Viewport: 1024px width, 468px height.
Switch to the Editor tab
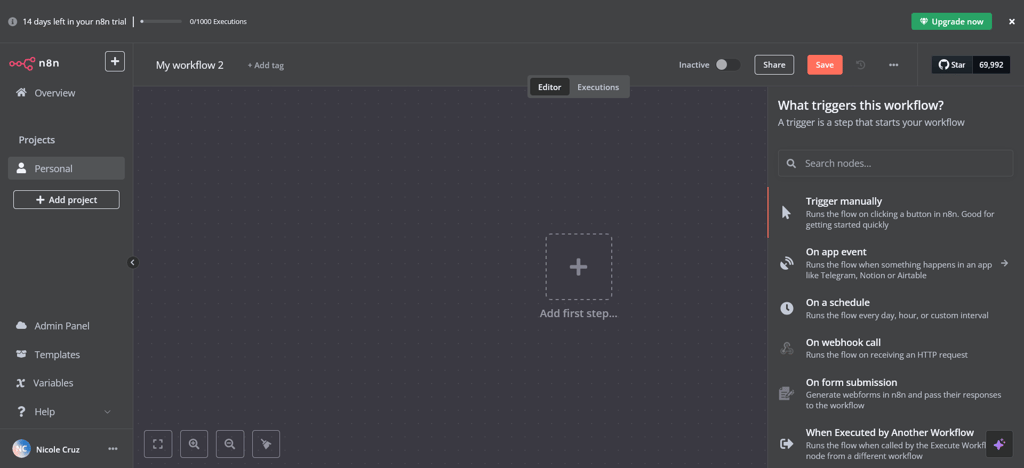tap(549, 87)
